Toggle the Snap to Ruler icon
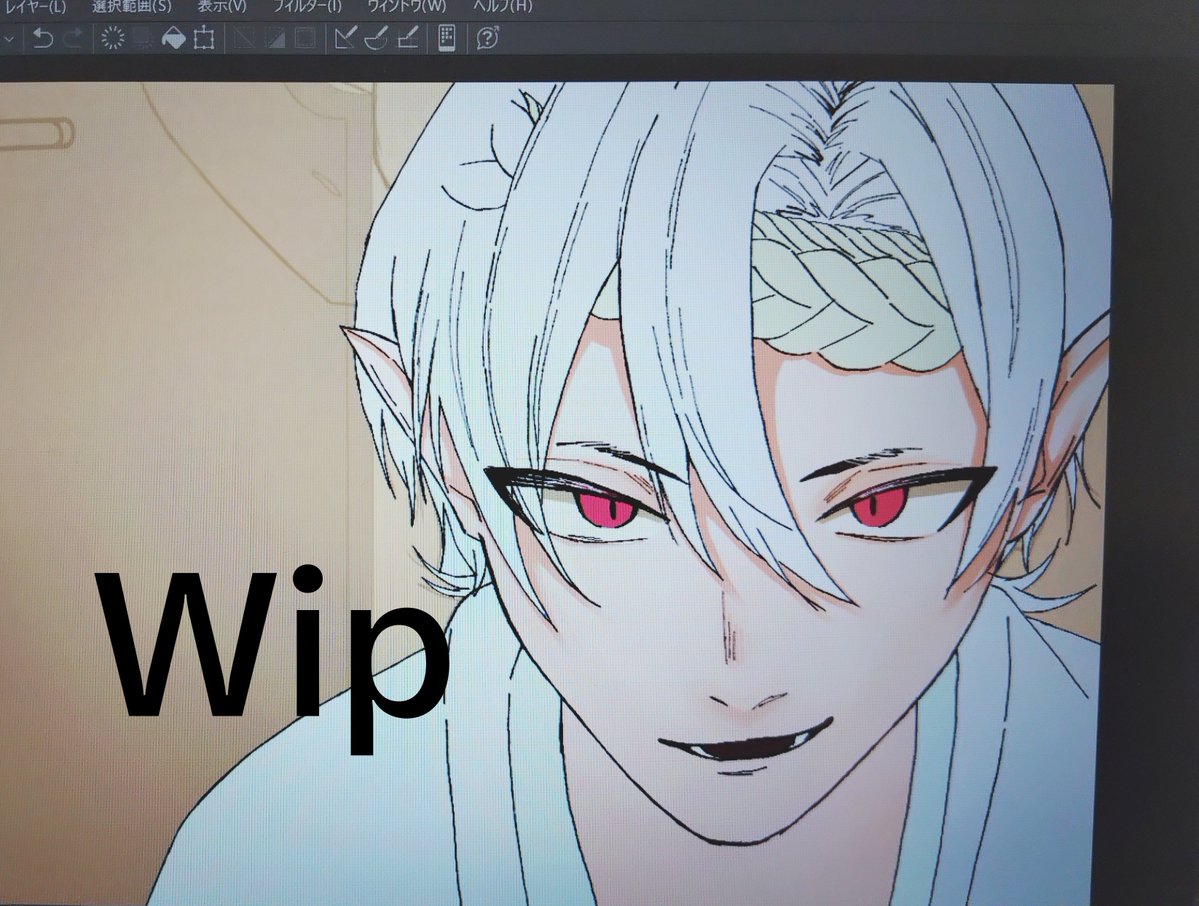Screen dimensions: 1199x906 click(346, 37)
